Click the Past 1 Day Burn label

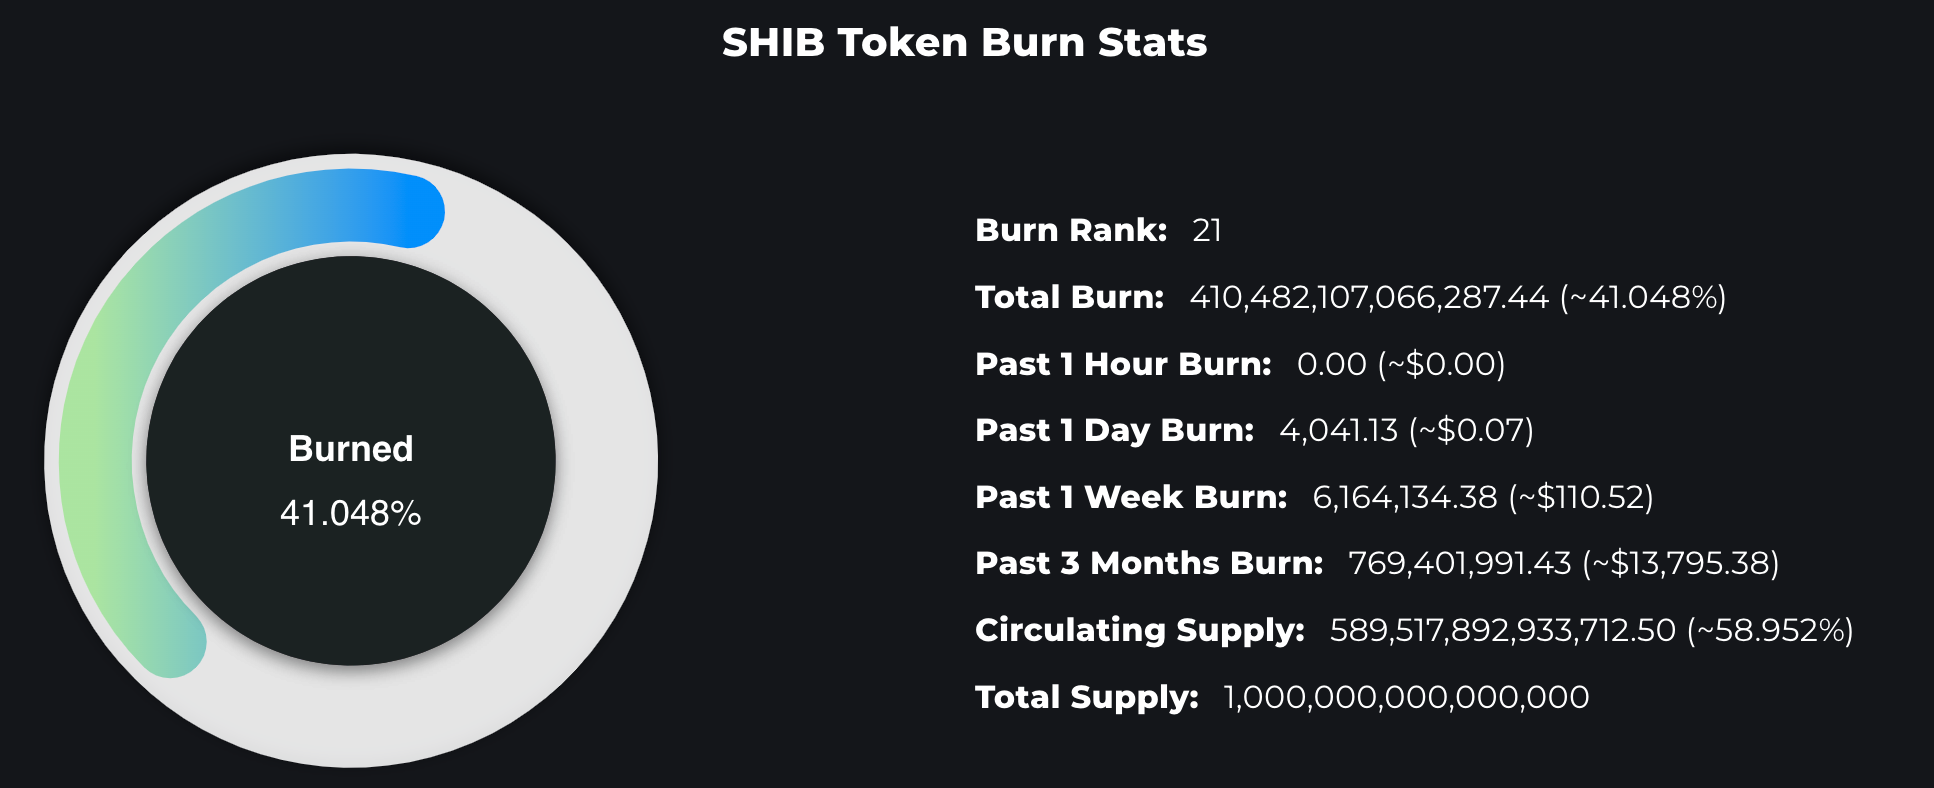(x=1114, y=430)
